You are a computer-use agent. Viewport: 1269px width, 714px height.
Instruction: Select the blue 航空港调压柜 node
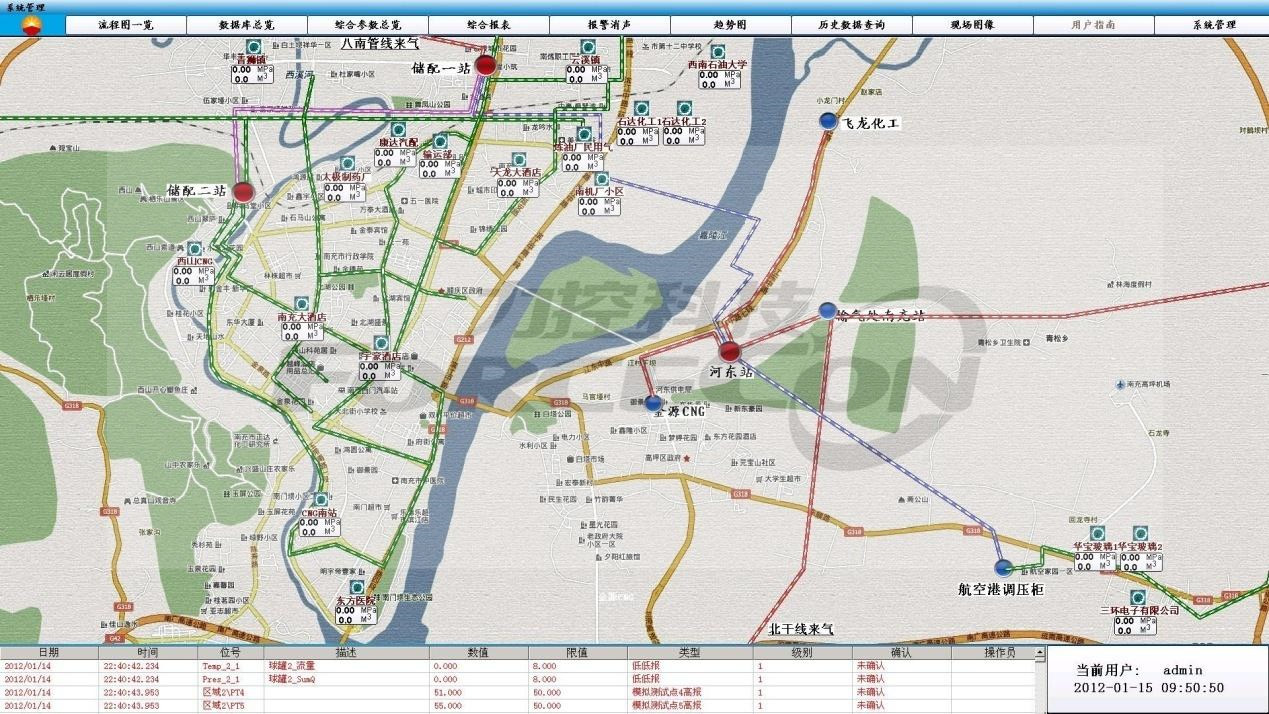(x=1003, y=568)
